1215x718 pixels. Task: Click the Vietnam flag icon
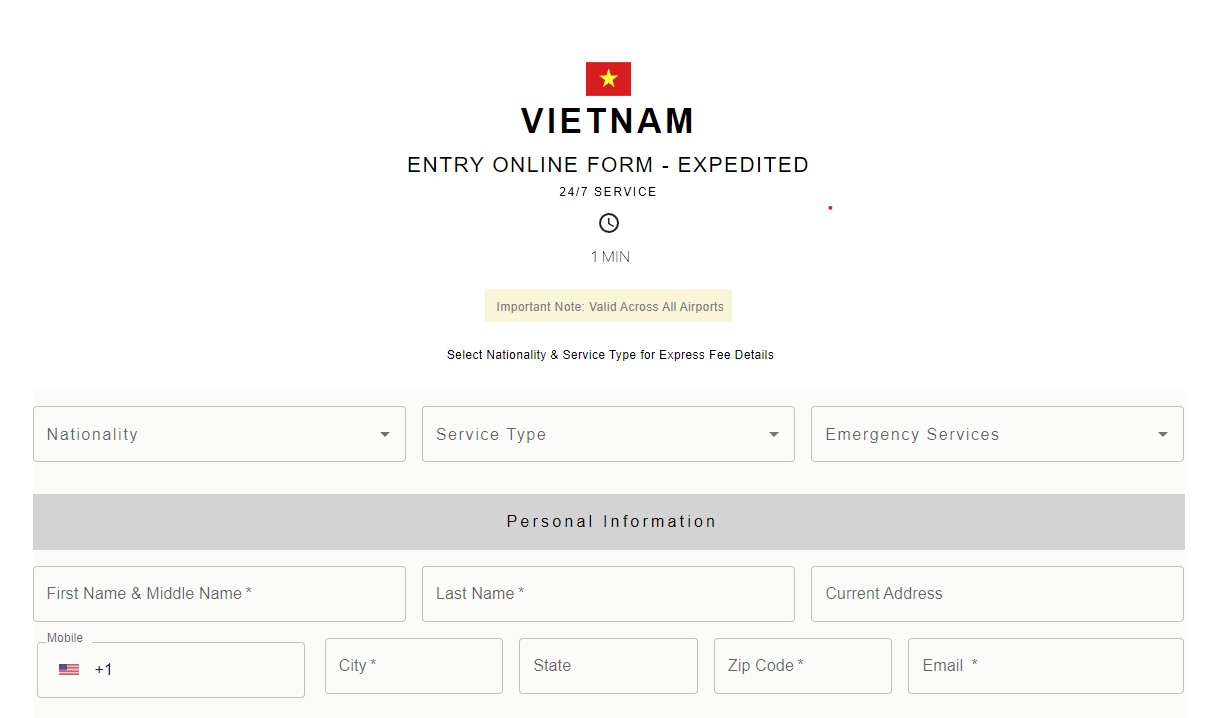608,79
